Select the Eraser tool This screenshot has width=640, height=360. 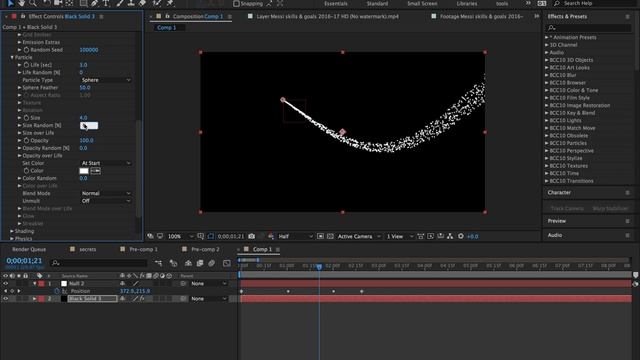click(x=142, y=3)
